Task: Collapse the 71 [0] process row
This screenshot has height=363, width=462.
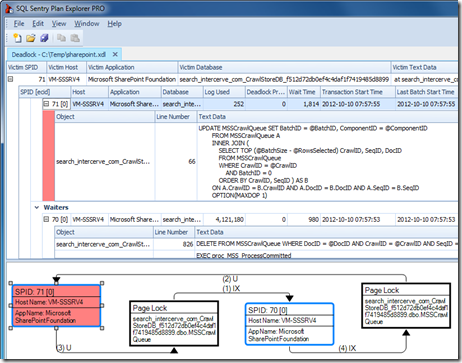Action: click(x=46, y=104)
